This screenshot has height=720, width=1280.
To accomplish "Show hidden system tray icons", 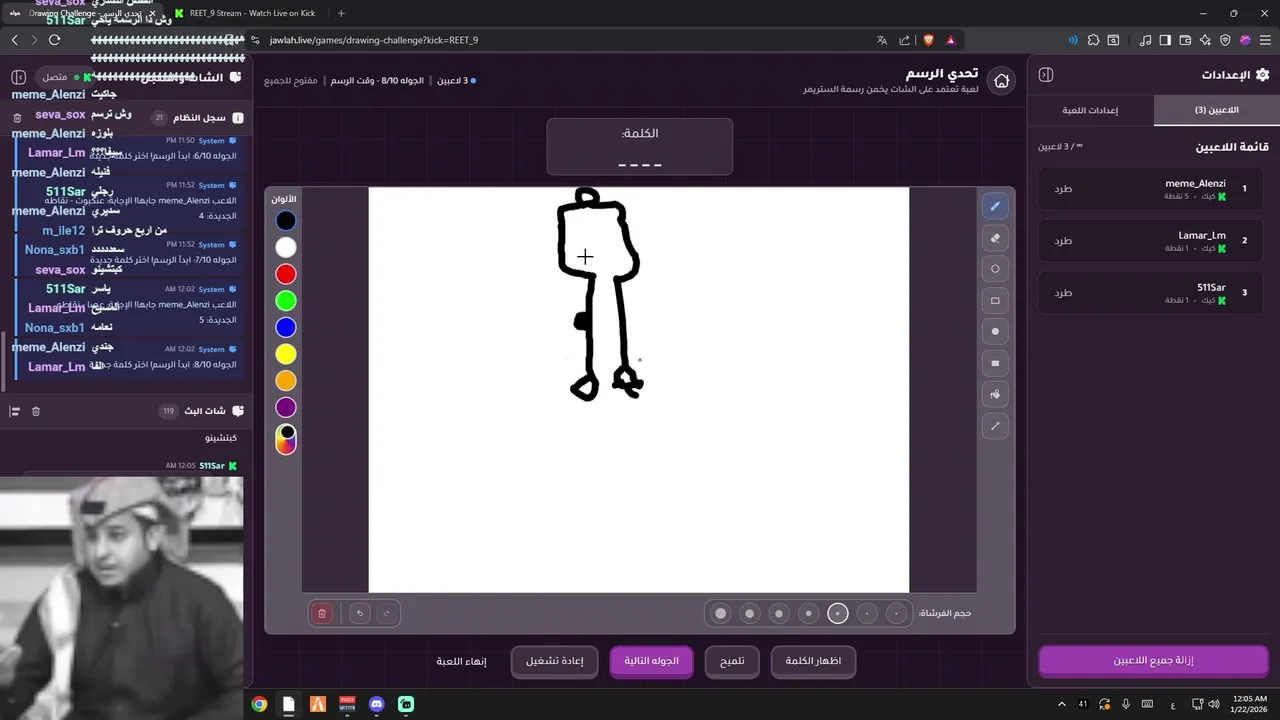I will click(x=1062, y=704).
